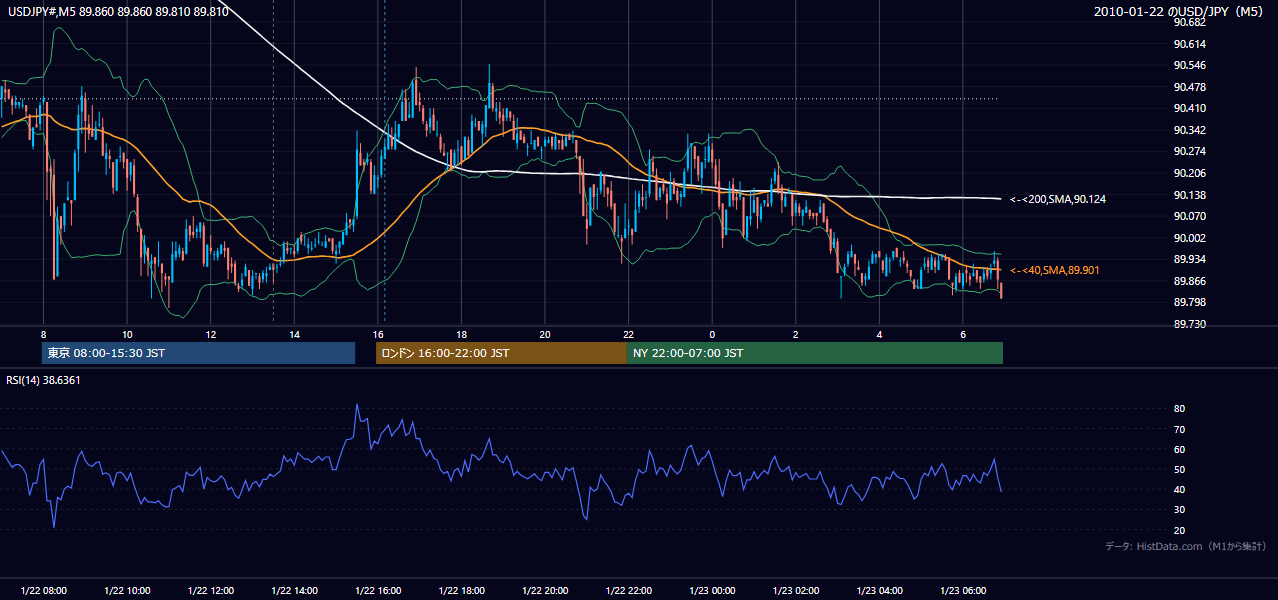The width and height of the screenshot is (1278, 600).
Task: Click the RSI axis level 60
Action: point(1179,449)
